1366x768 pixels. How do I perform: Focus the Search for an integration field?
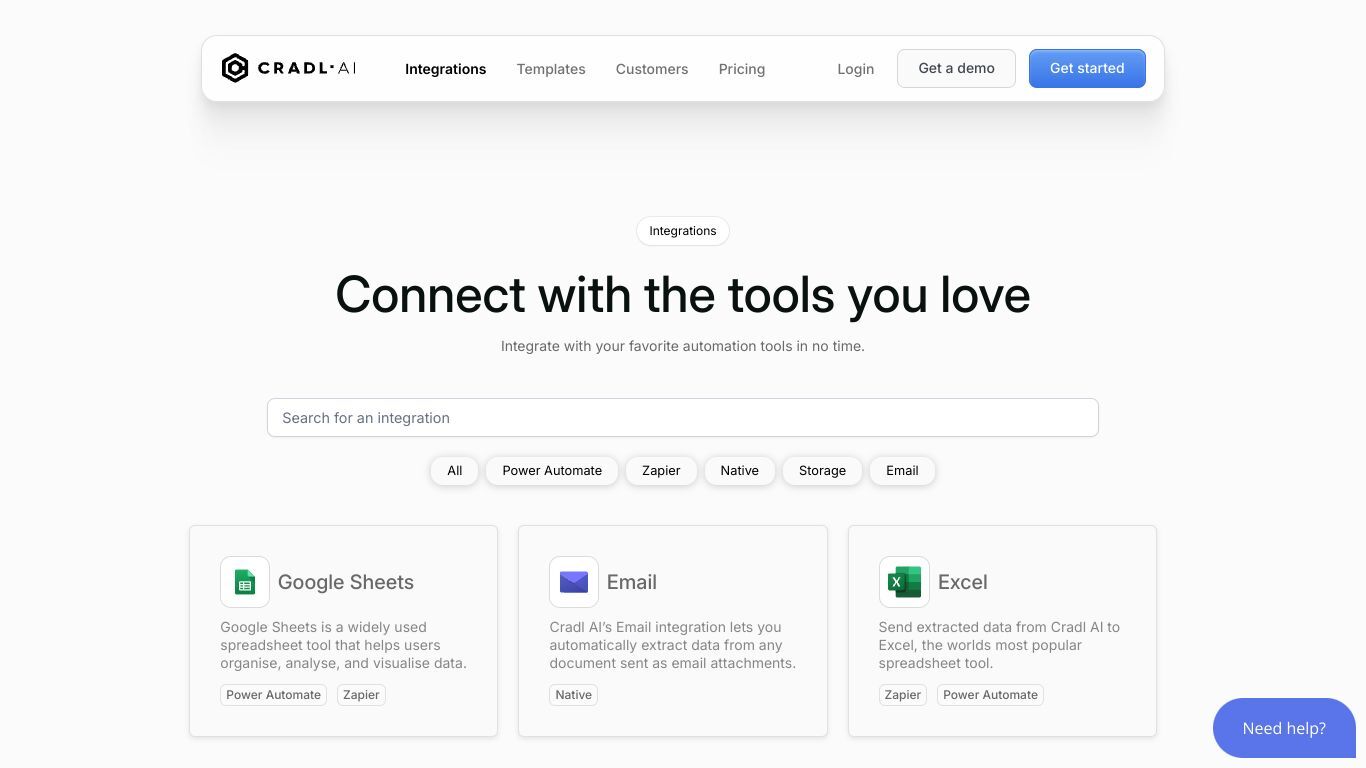(x=683, y=418)
